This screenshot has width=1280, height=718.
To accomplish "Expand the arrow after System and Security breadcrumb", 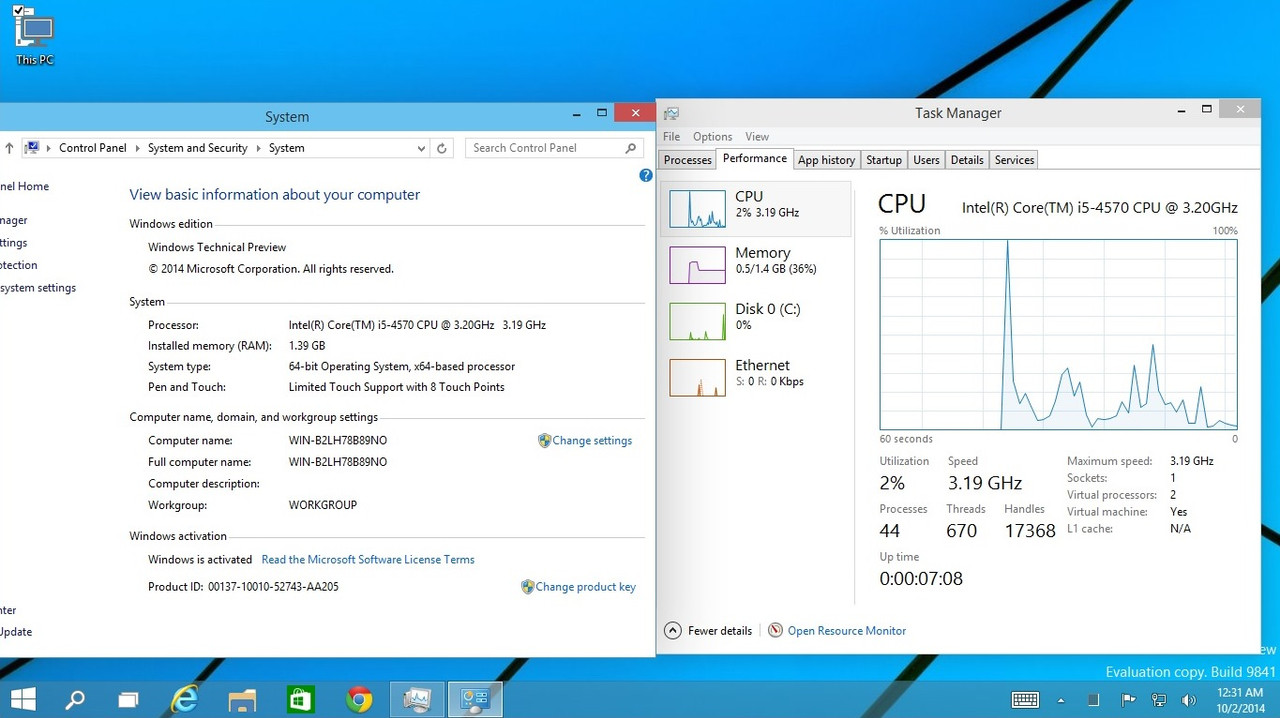I will (258, 148).
